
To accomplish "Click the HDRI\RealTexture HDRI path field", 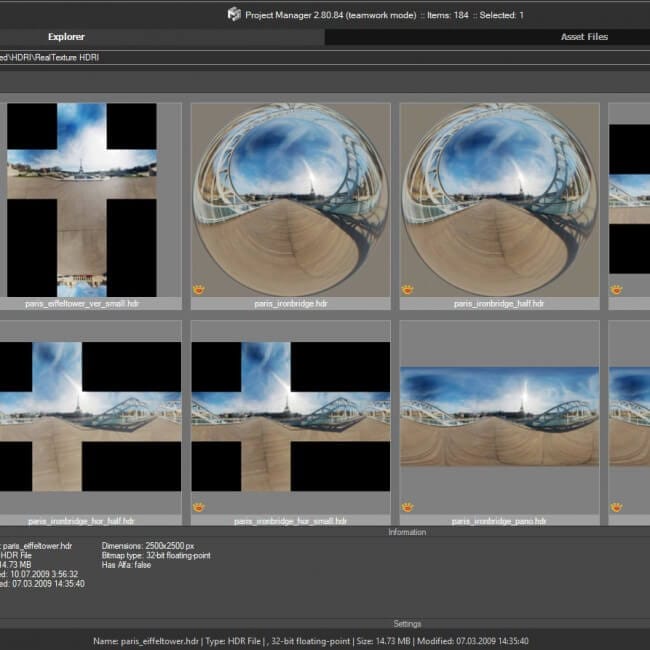I will (325, 58).
